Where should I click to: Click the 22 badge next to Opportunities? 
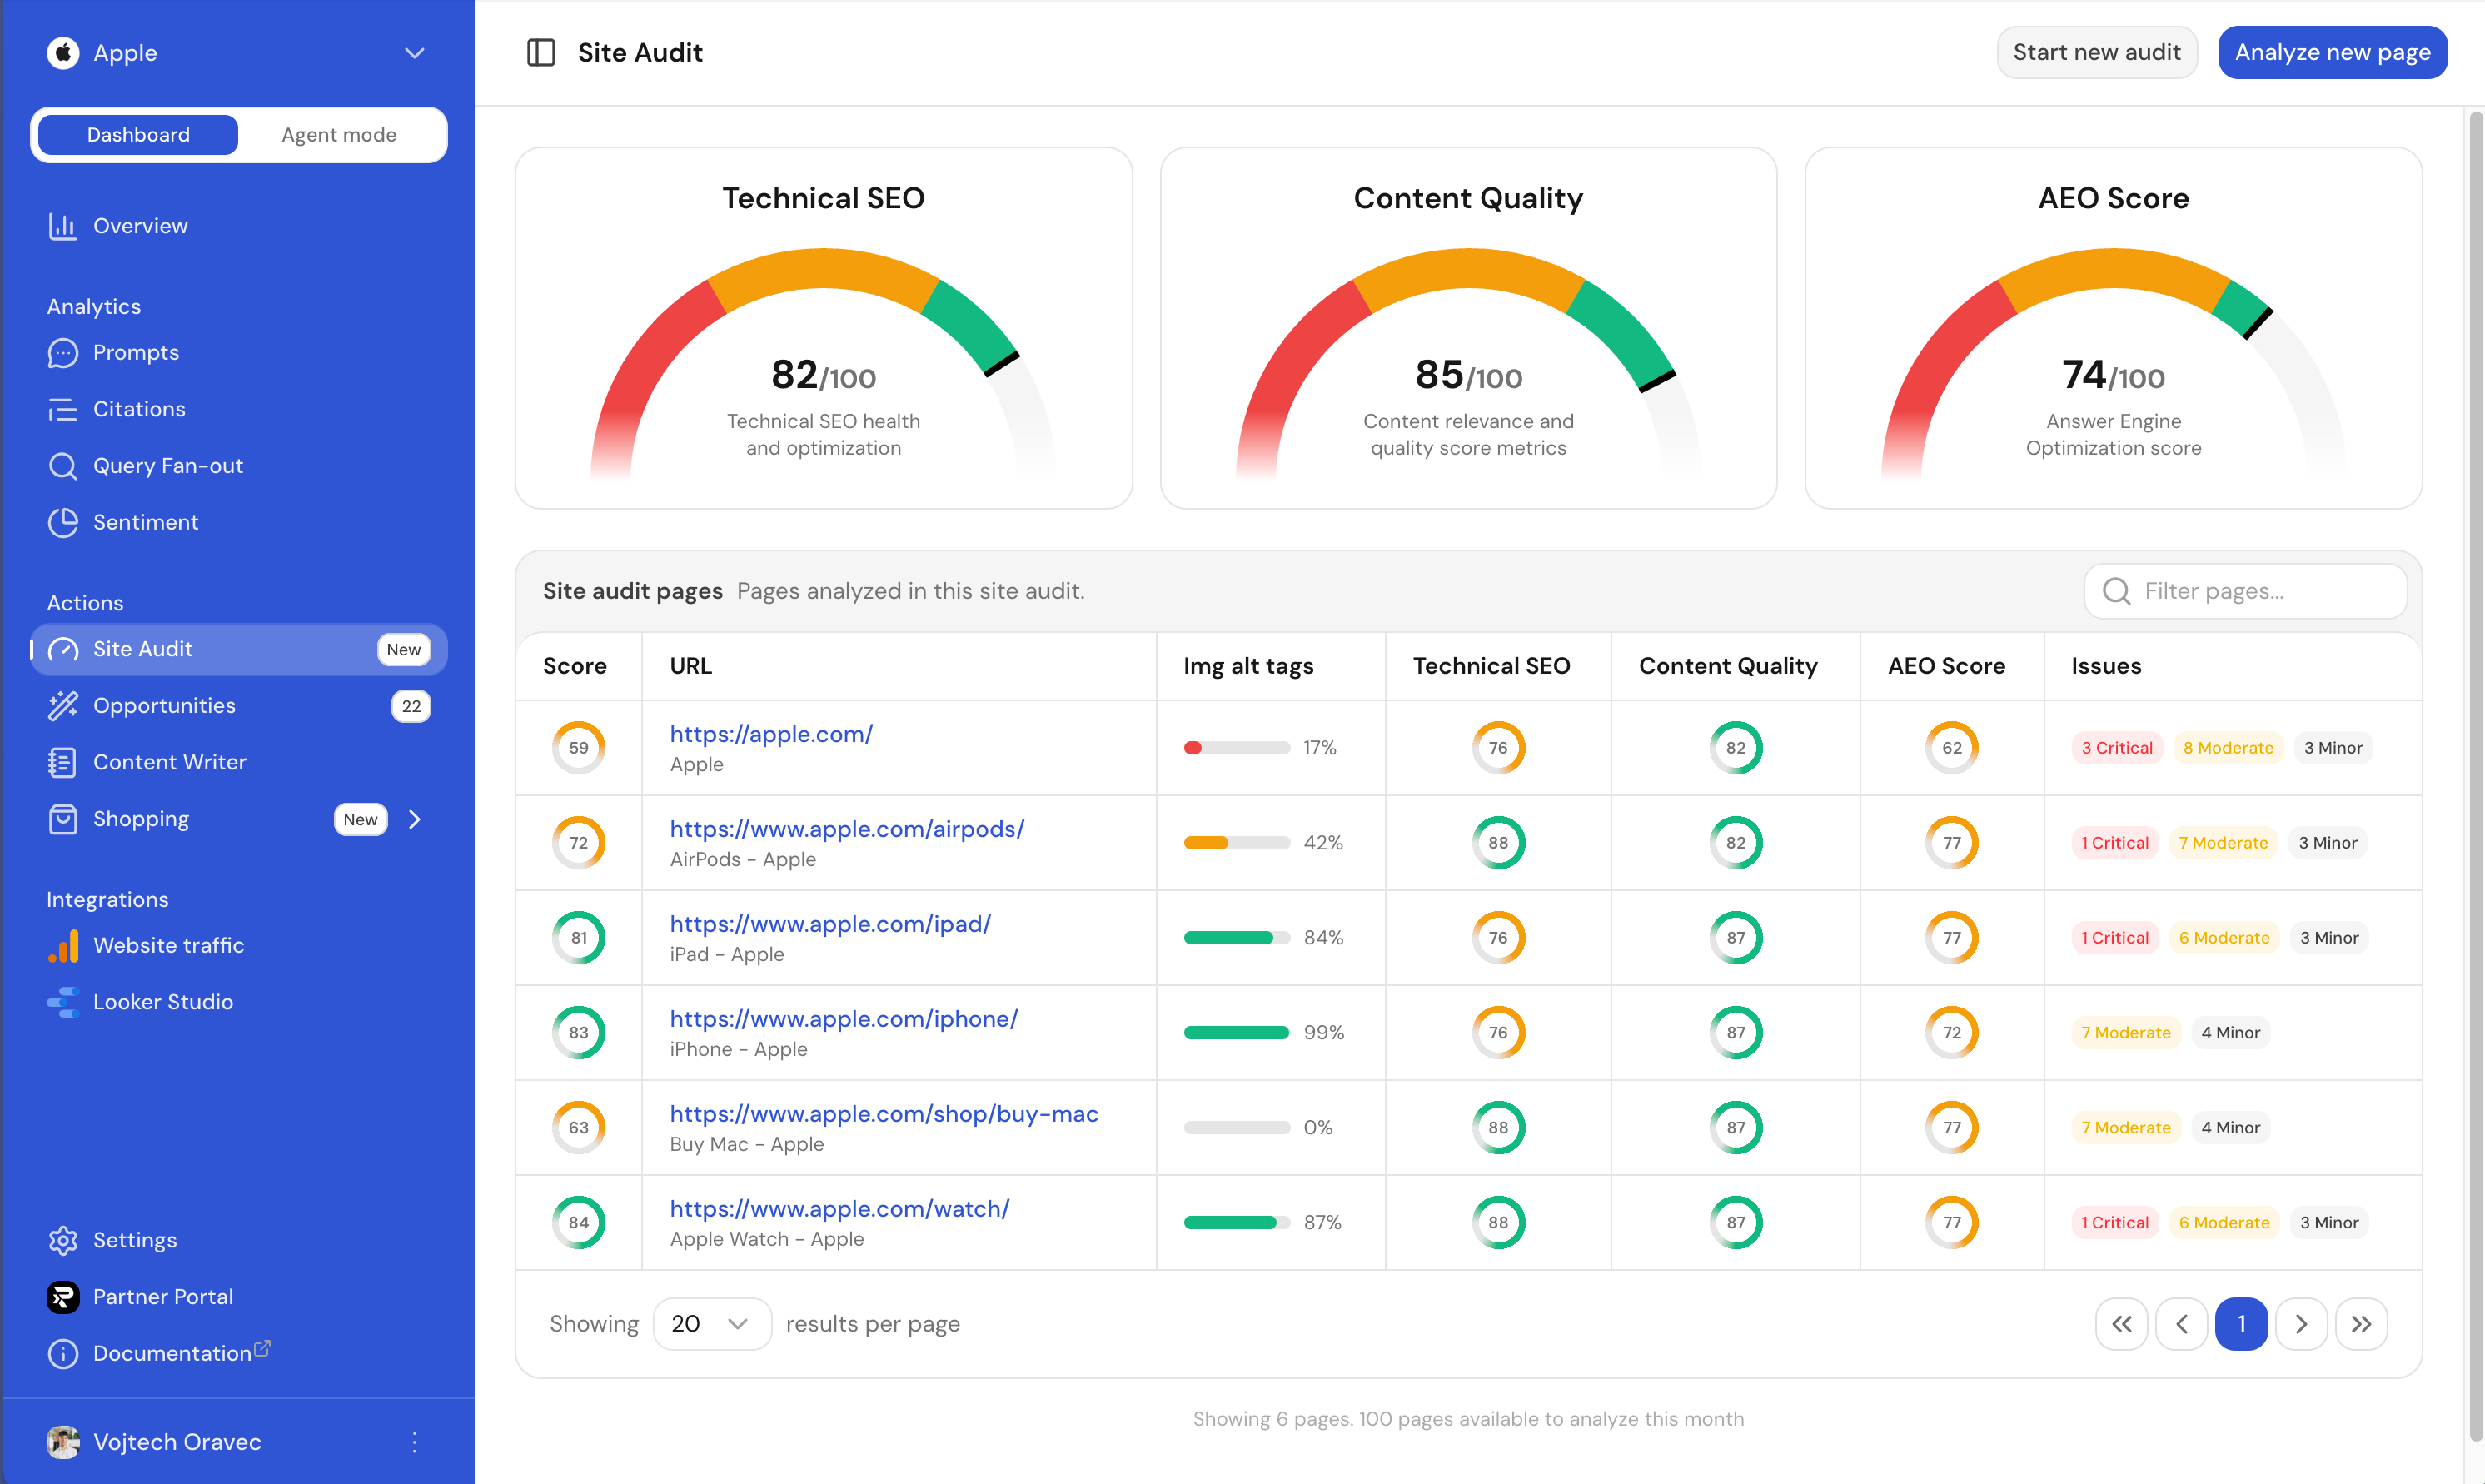[411, 706]
